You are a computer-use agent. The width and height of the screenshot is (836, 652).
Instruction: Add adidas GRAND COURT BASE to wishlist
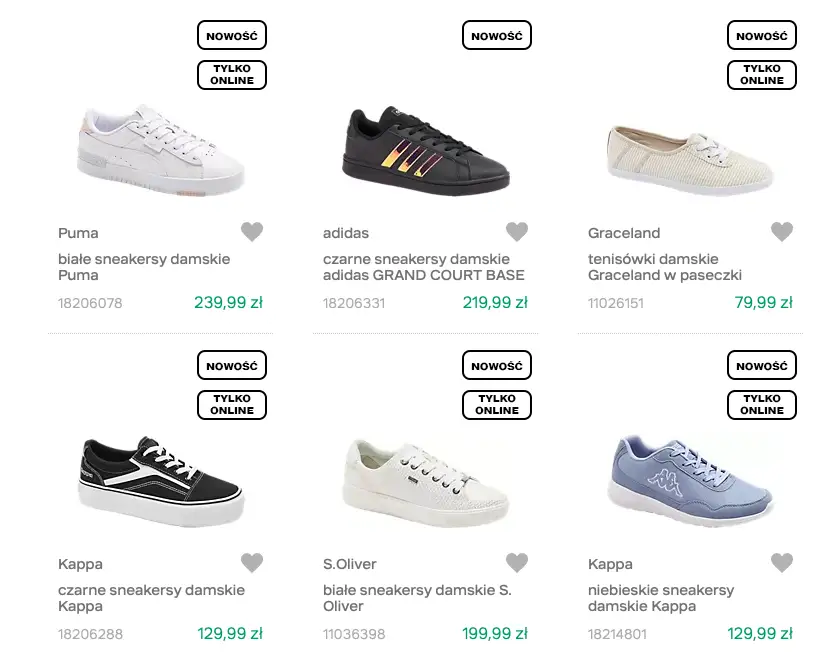pyautogui.click(x=516, y=232)
